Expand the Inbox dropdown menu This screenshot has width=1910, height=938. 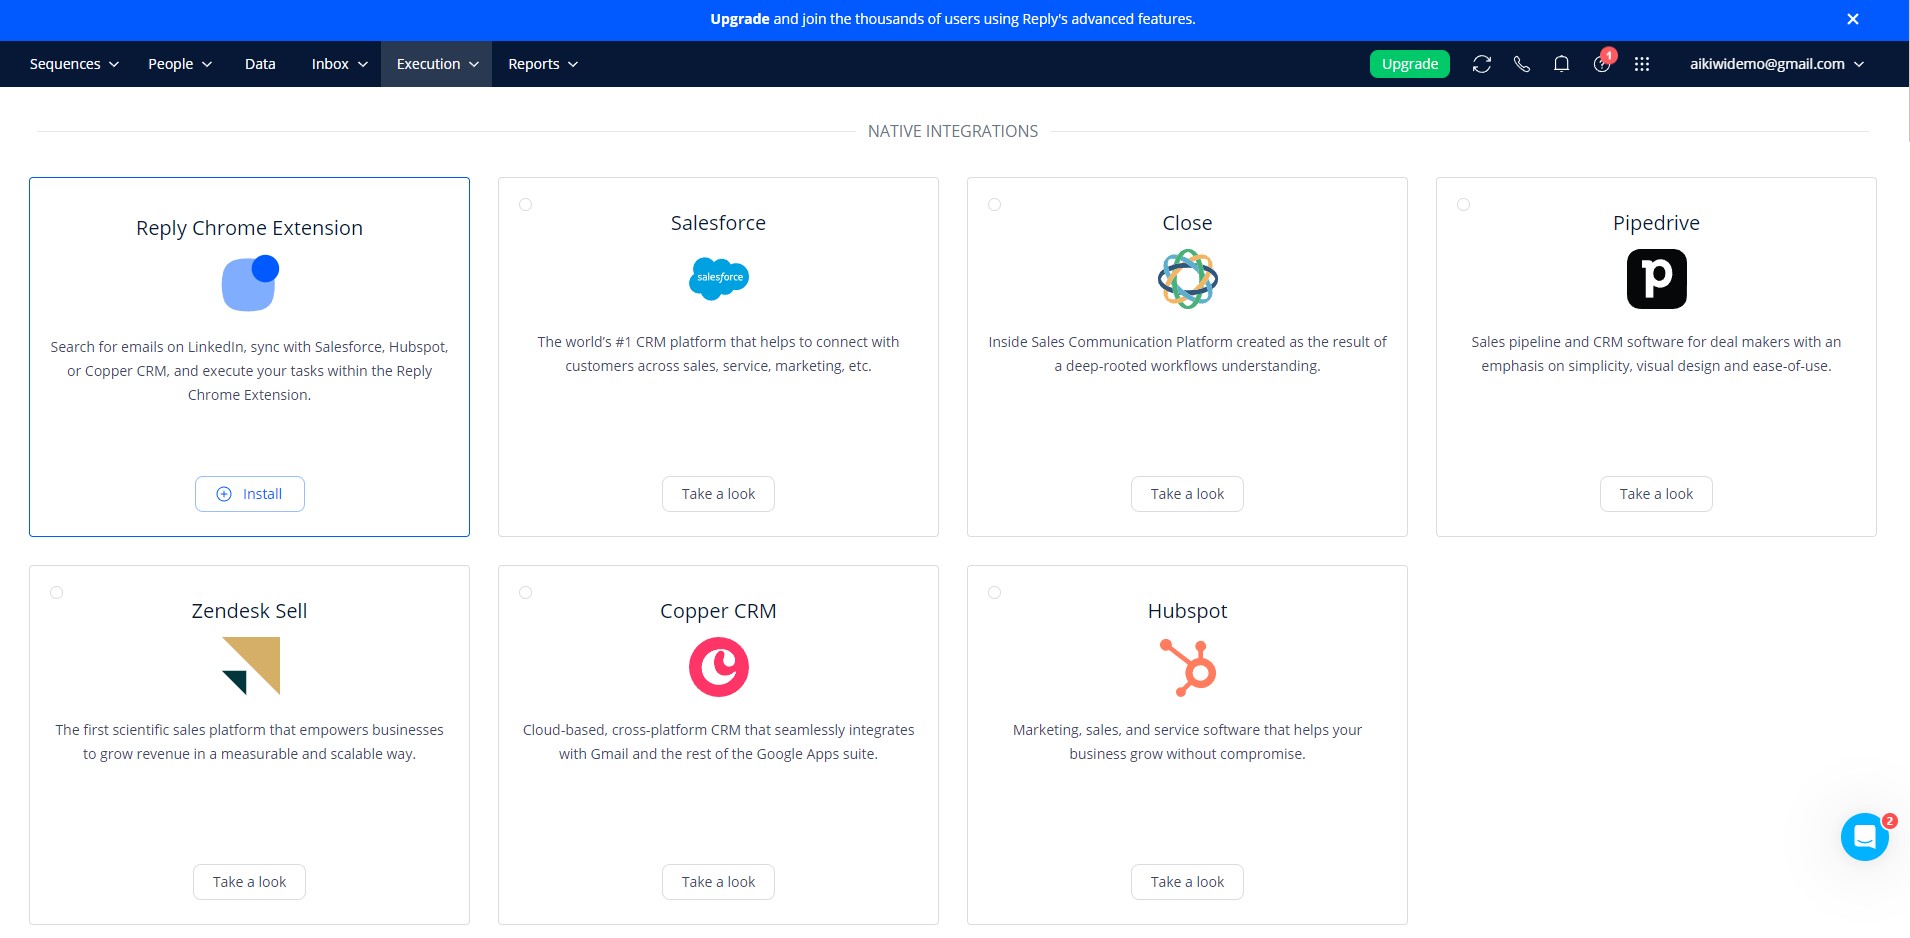[340, 64]
